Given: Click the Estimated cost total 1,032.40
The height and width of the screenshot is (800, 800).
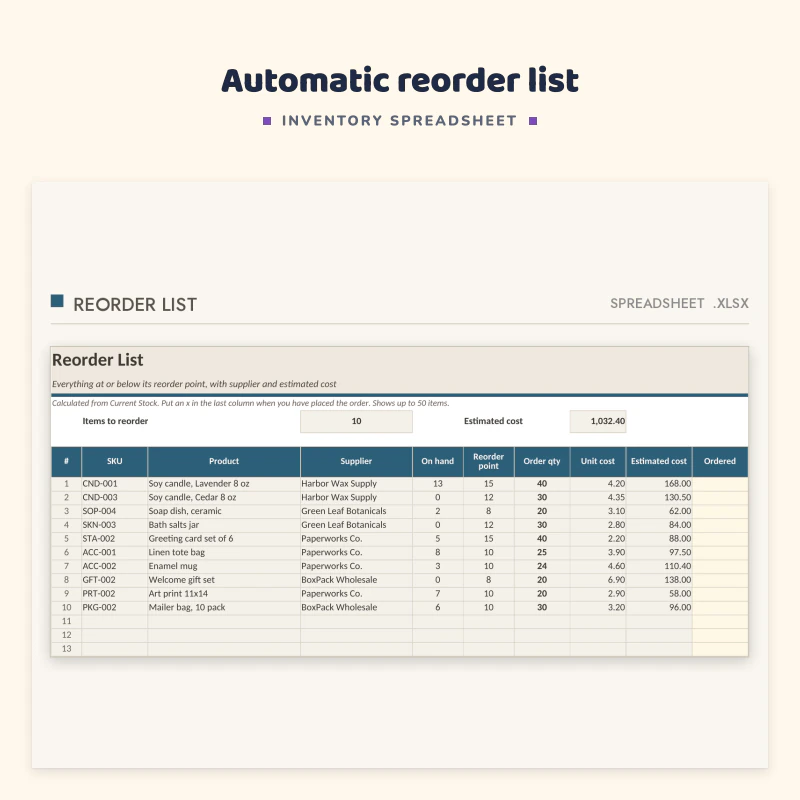Looking at the screenshot, I should tap(597, 421).
